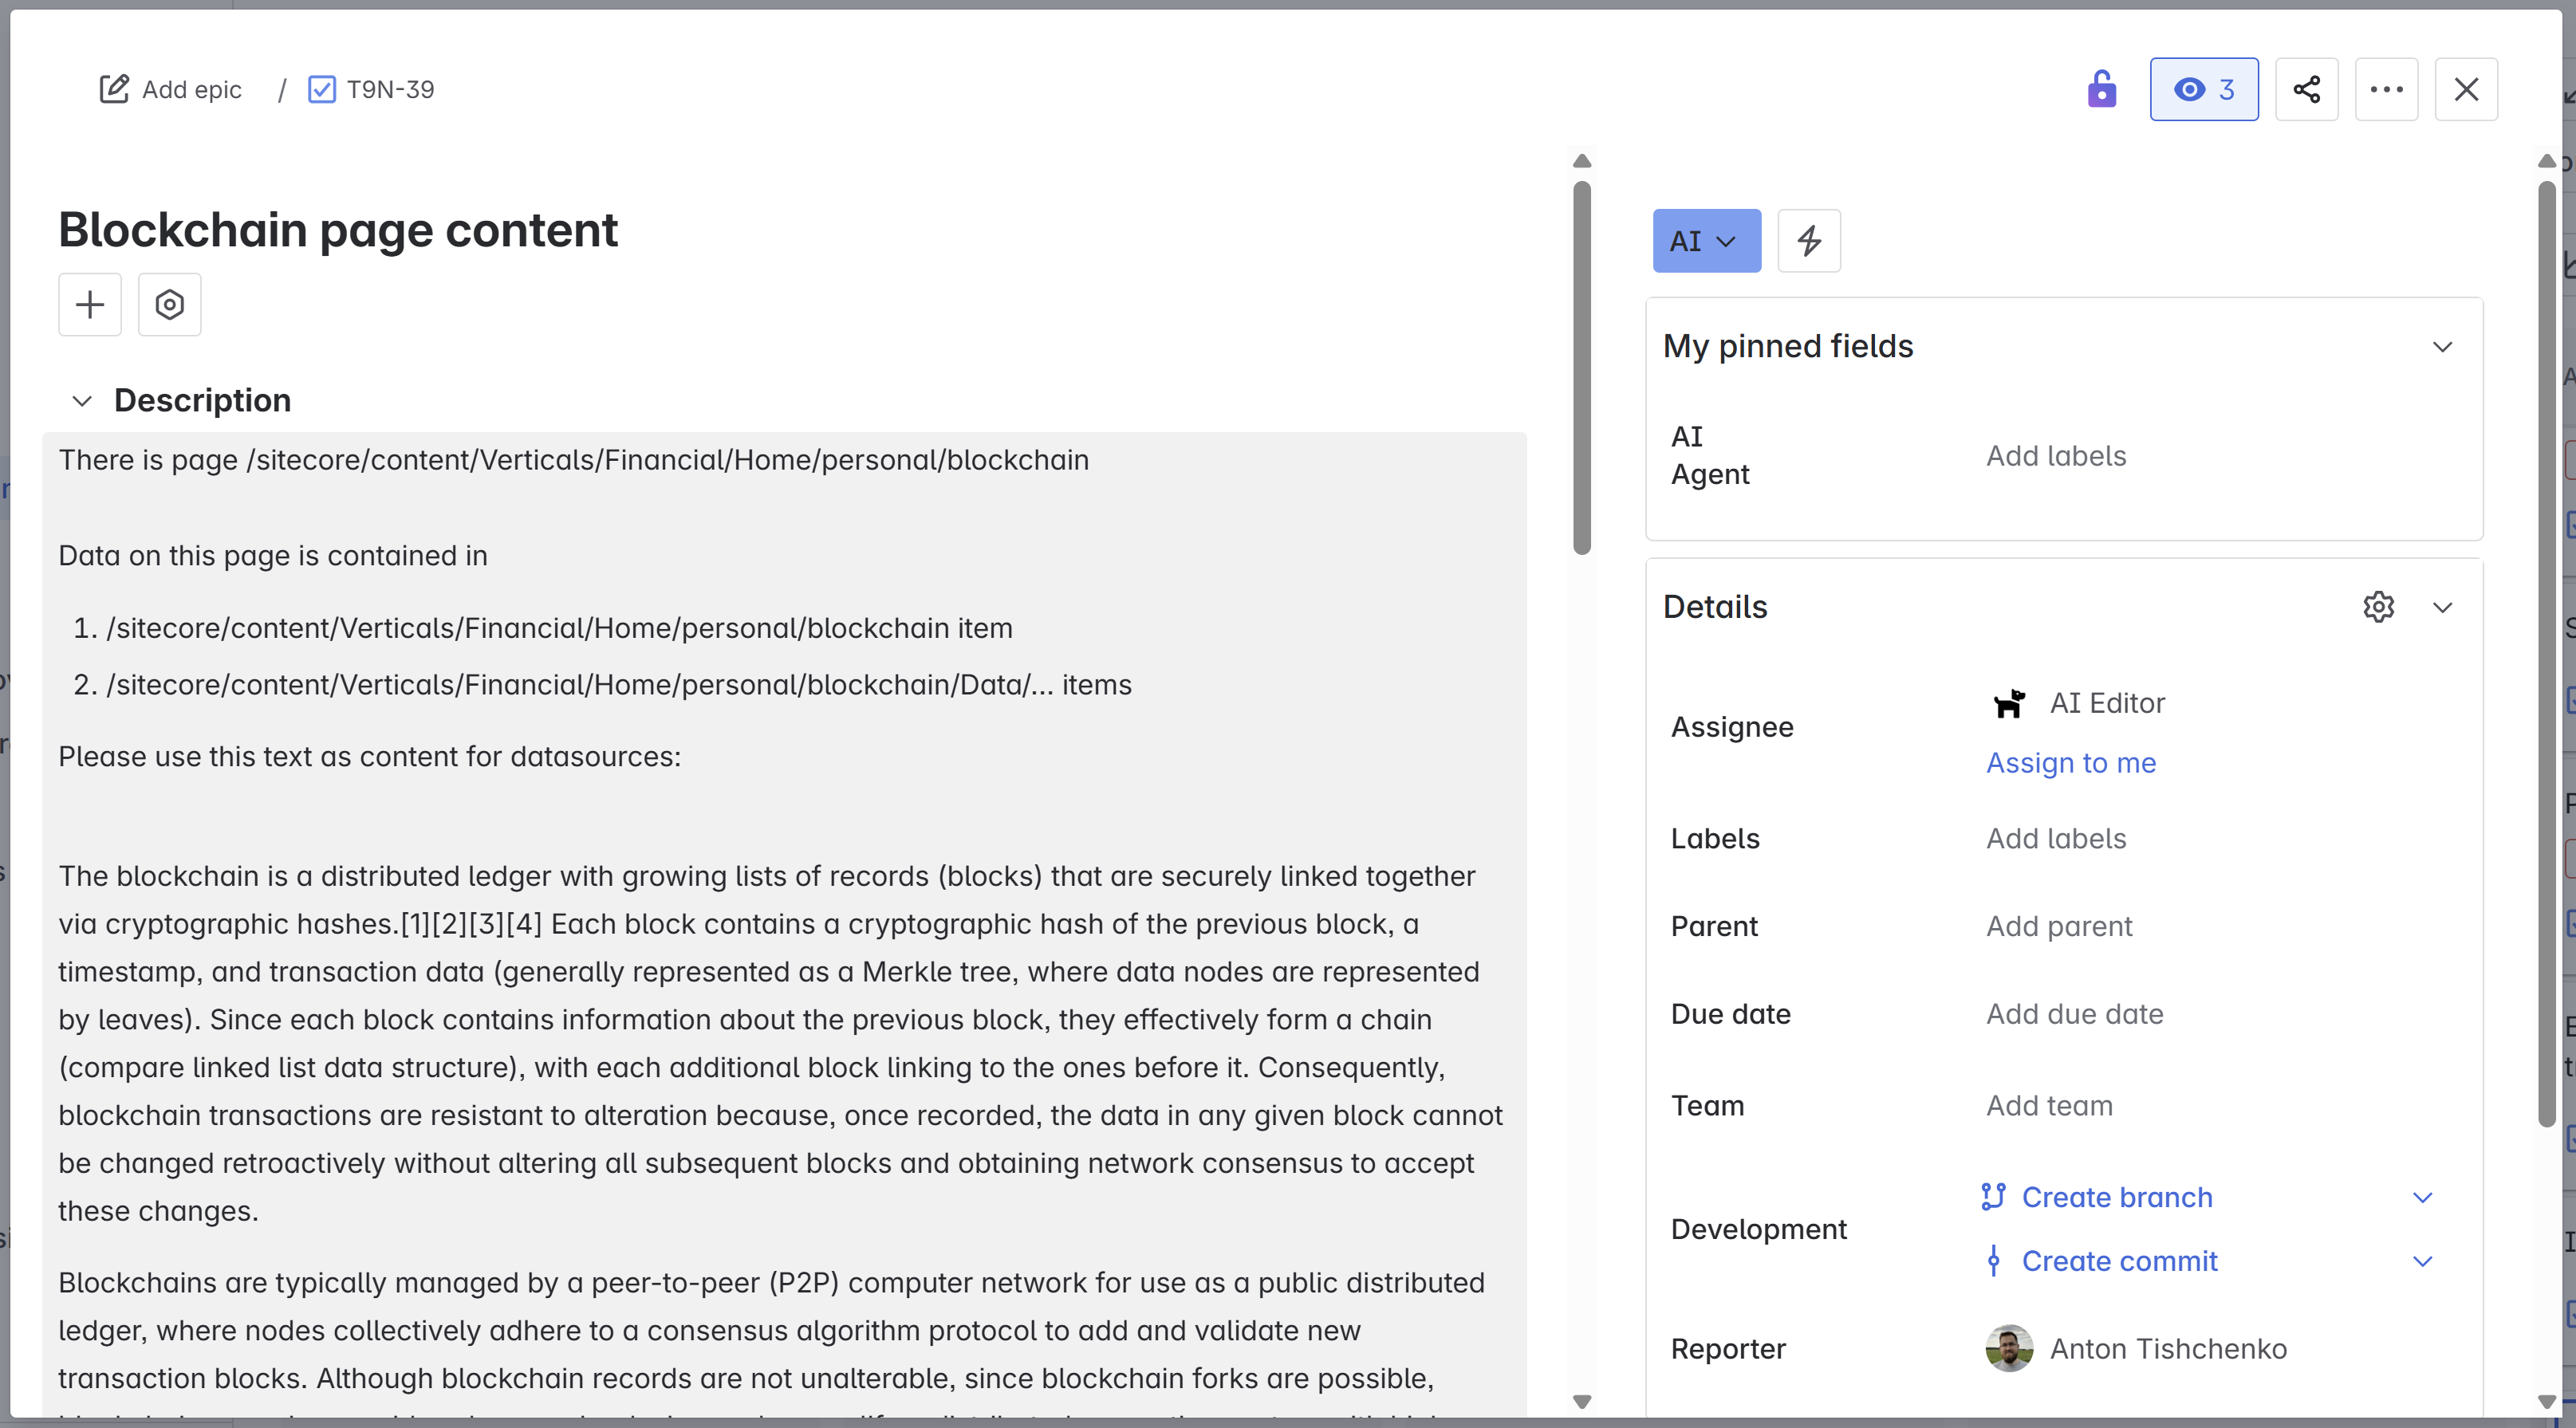Click the share icon in the header
2576x1428 pixels.
(x=2307, y=89)
